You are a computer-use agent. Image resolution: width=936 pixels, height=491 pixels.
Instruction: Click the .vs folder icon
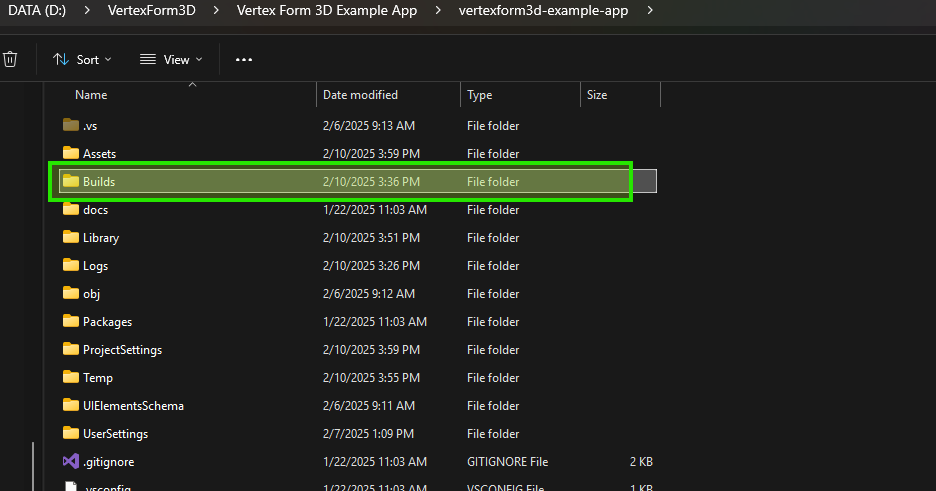coord(70,126)
